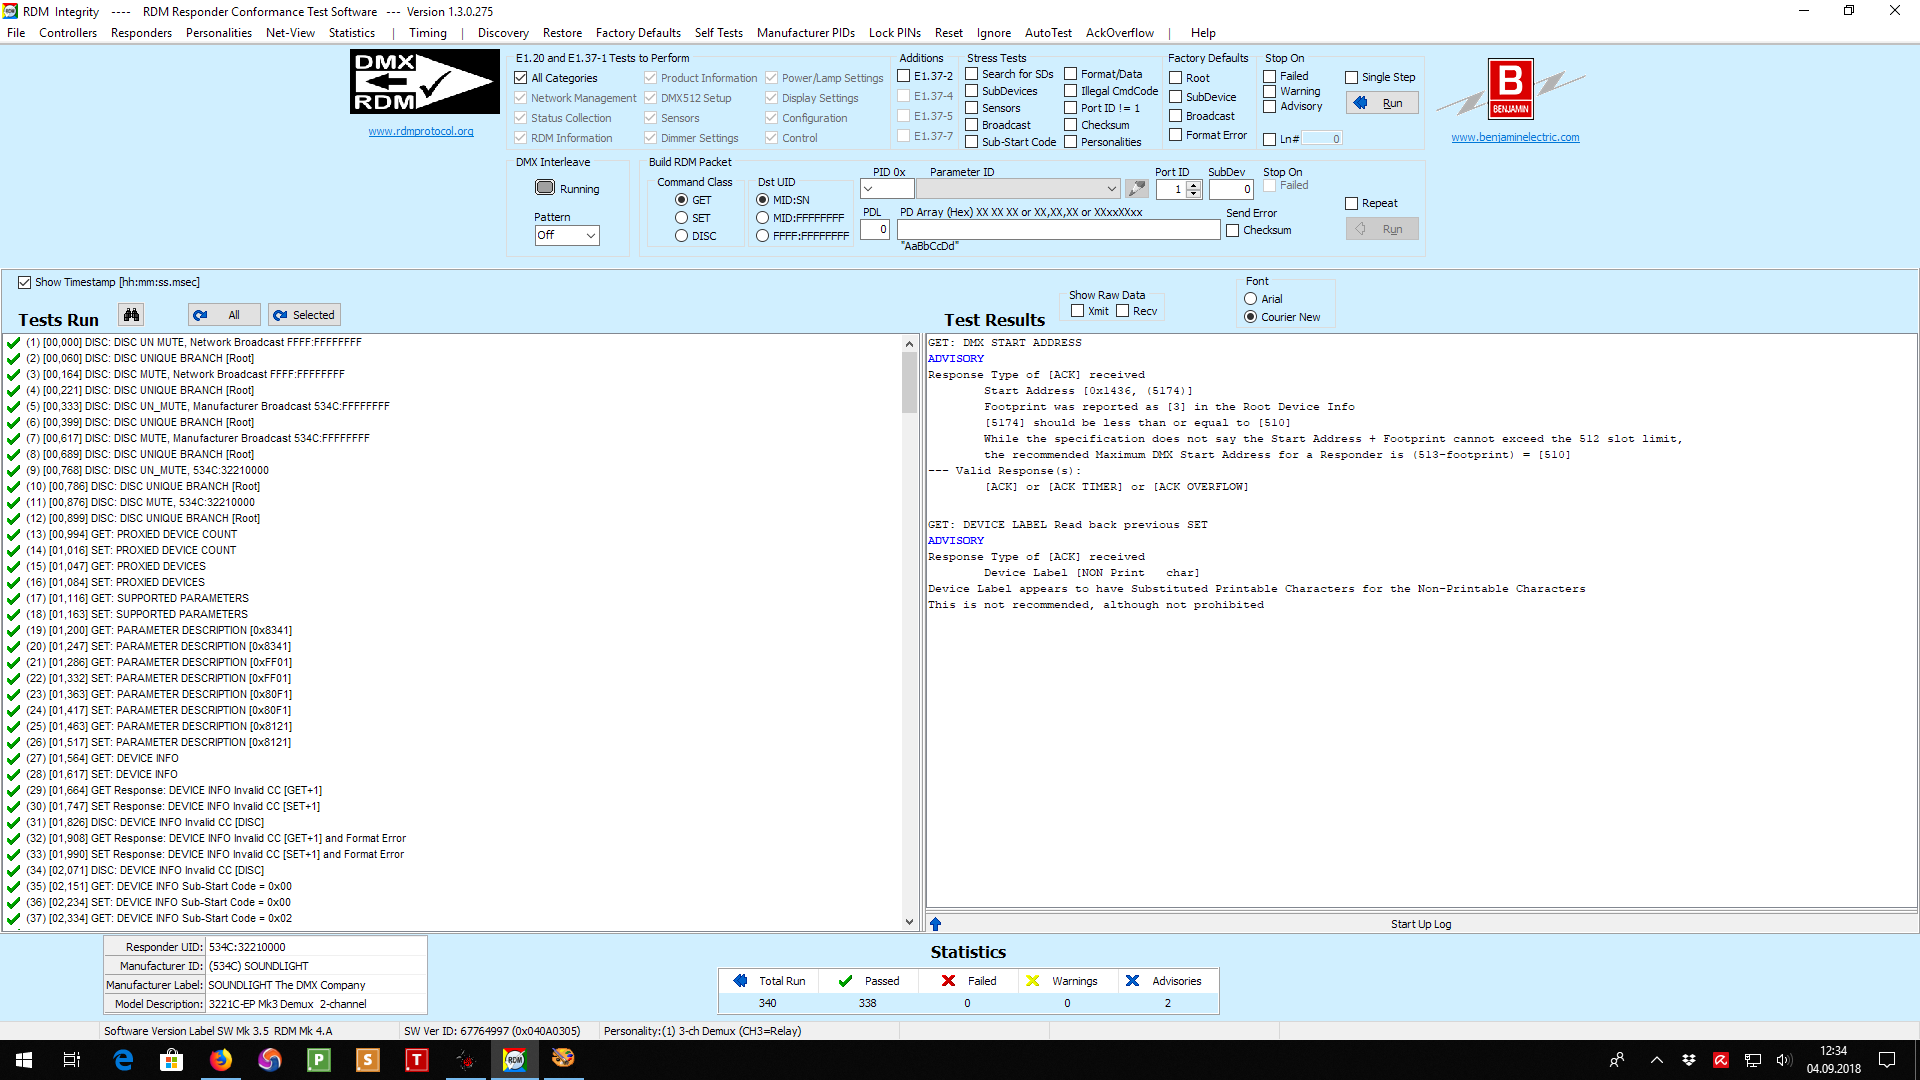Click the DMX Interleave Running indicator
The image size is (1920, 1080).
click(x=545, y=188)
